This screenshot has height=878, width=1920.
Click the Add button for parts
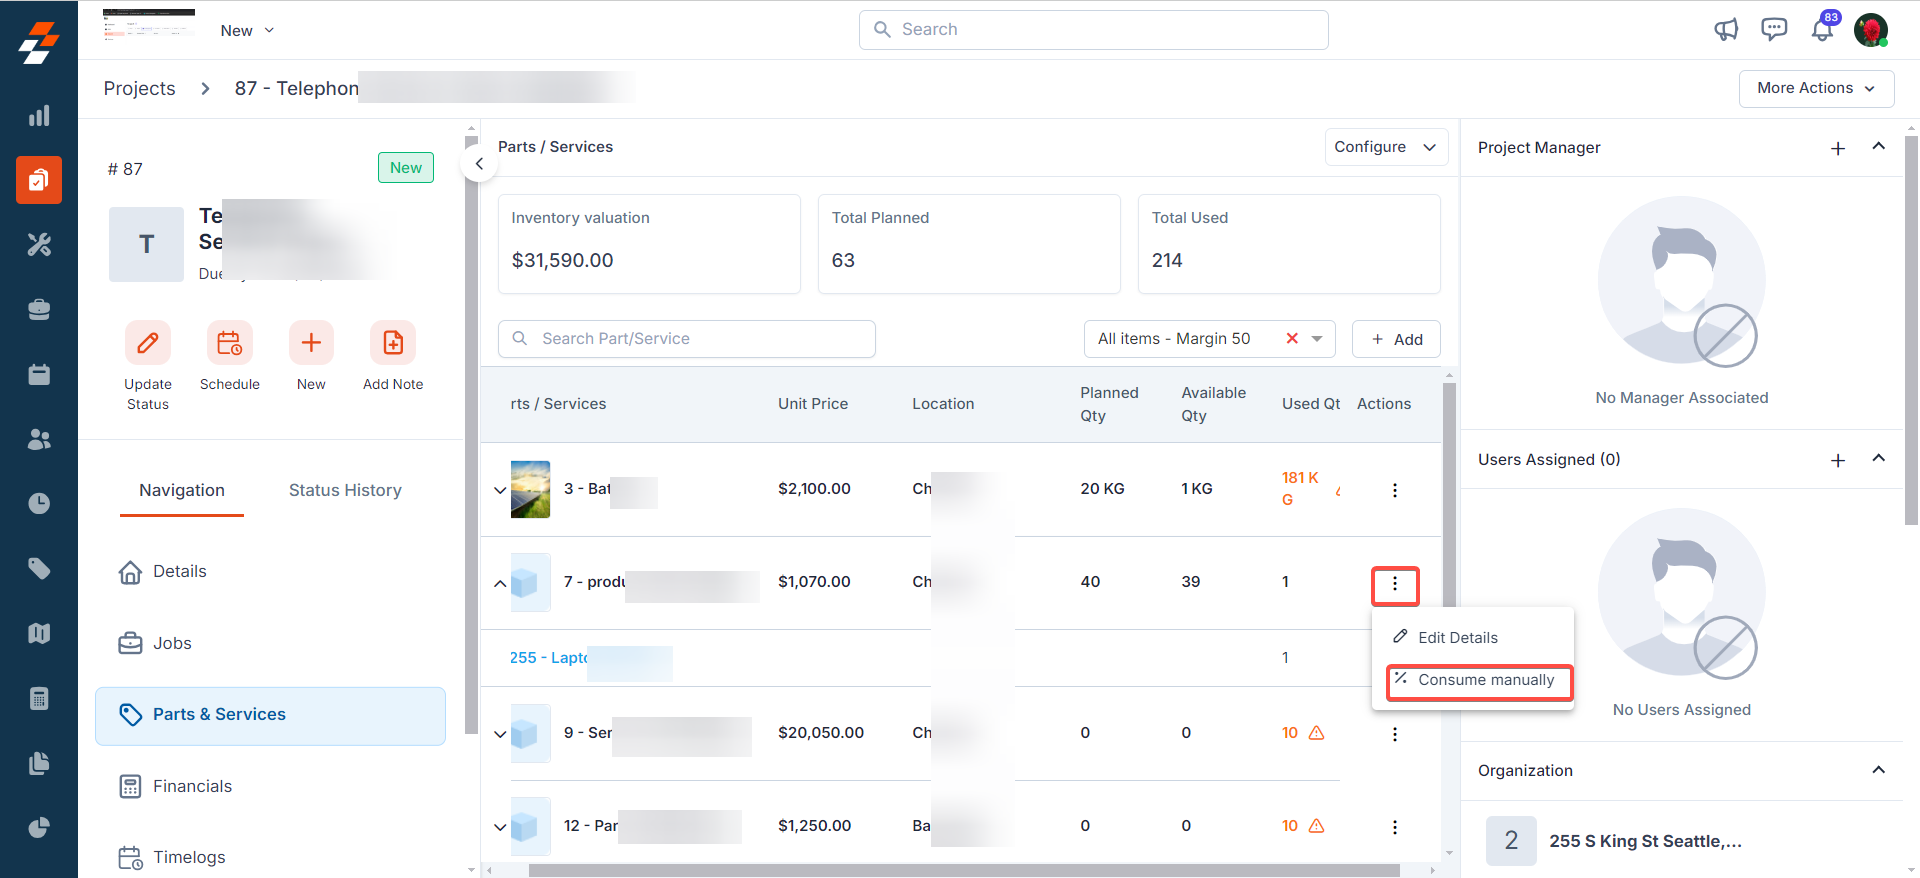pyautogui.click(x=1396, y=339)
